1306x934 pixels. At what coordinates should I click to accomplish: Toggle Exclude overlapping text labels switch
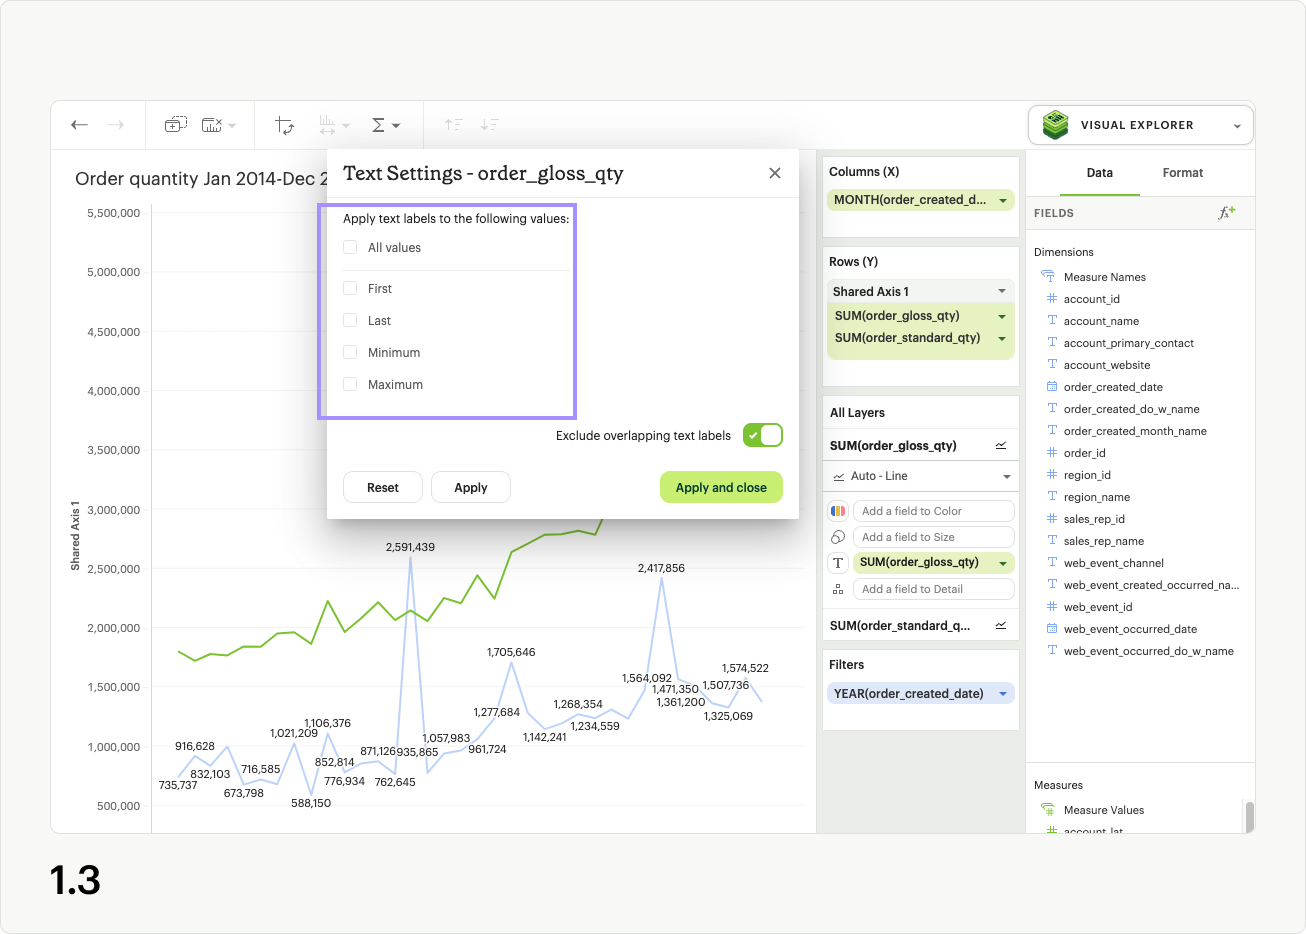tap(763, 436)
